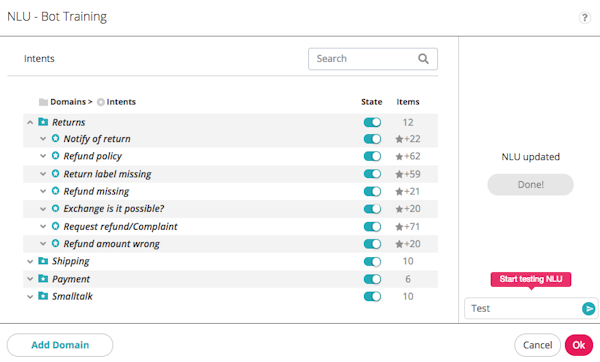
Task: Expand the Refund amount wrong intent
Action: pos(43,244)
